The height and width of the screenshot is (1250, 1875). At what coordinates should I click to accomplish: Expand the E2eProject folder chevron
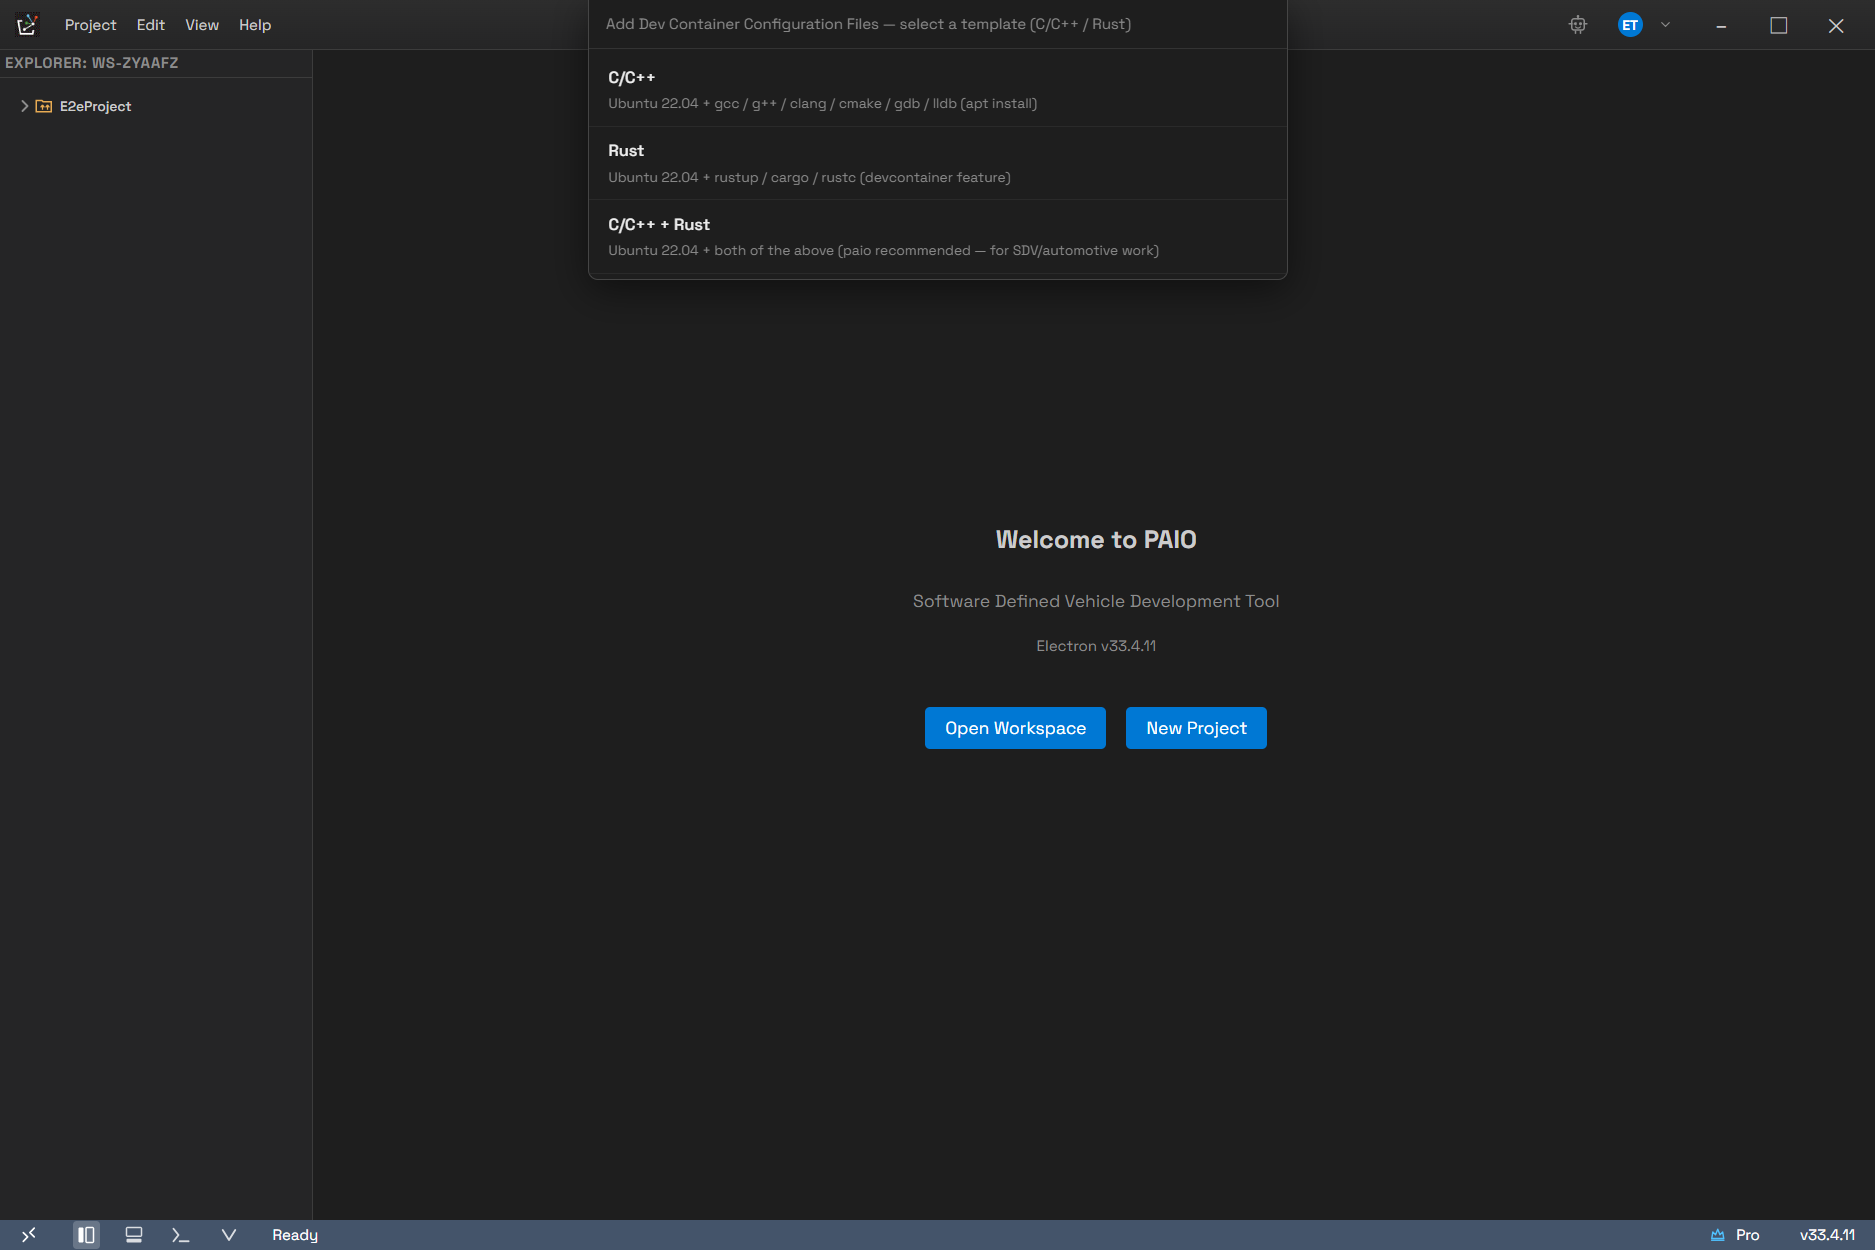[24, 106]
